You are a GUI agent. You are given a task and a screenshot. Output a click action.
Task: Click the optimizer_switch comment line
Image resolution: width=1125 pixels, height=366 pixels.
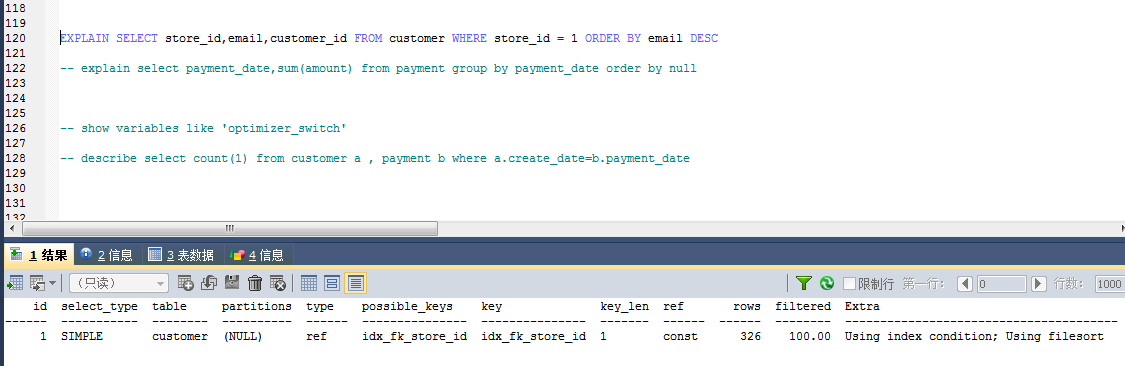tap(204, 128)
